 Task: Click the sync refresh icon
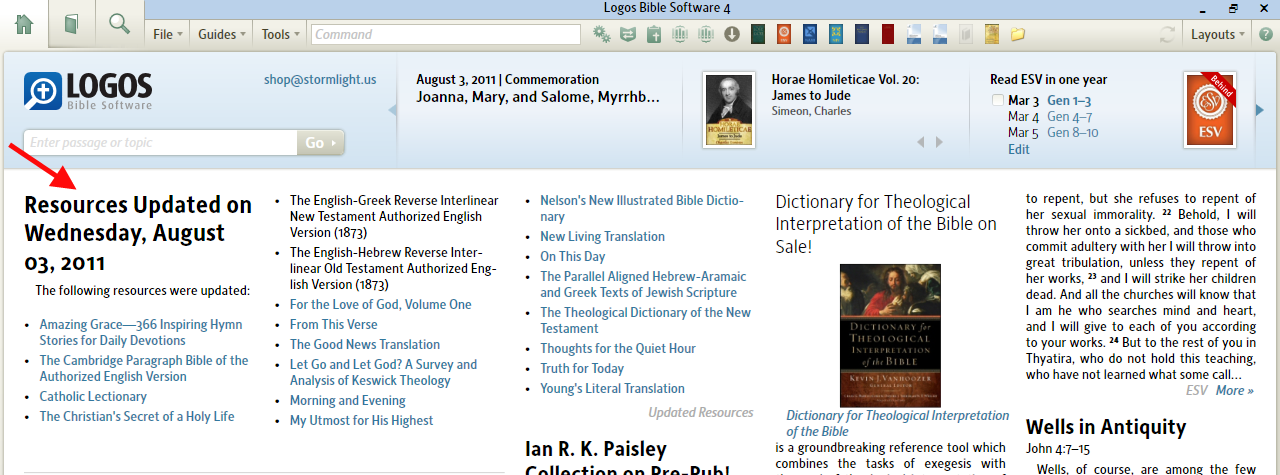tap(1167, 34)
